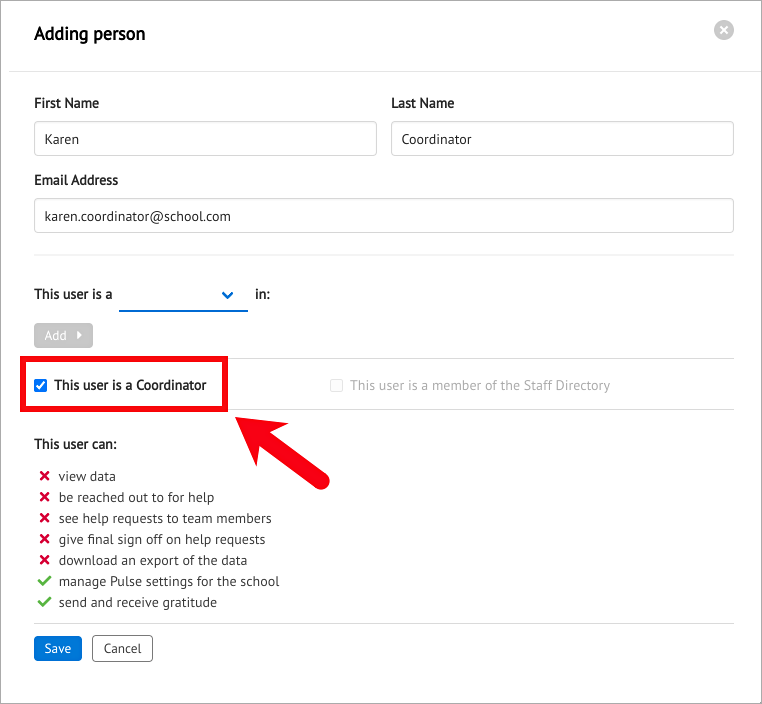Screen dimensions: 762x704
Task: Click green check beside 'send and receive gratitude'
Action: pyautogui.click(x=44, y=602)
